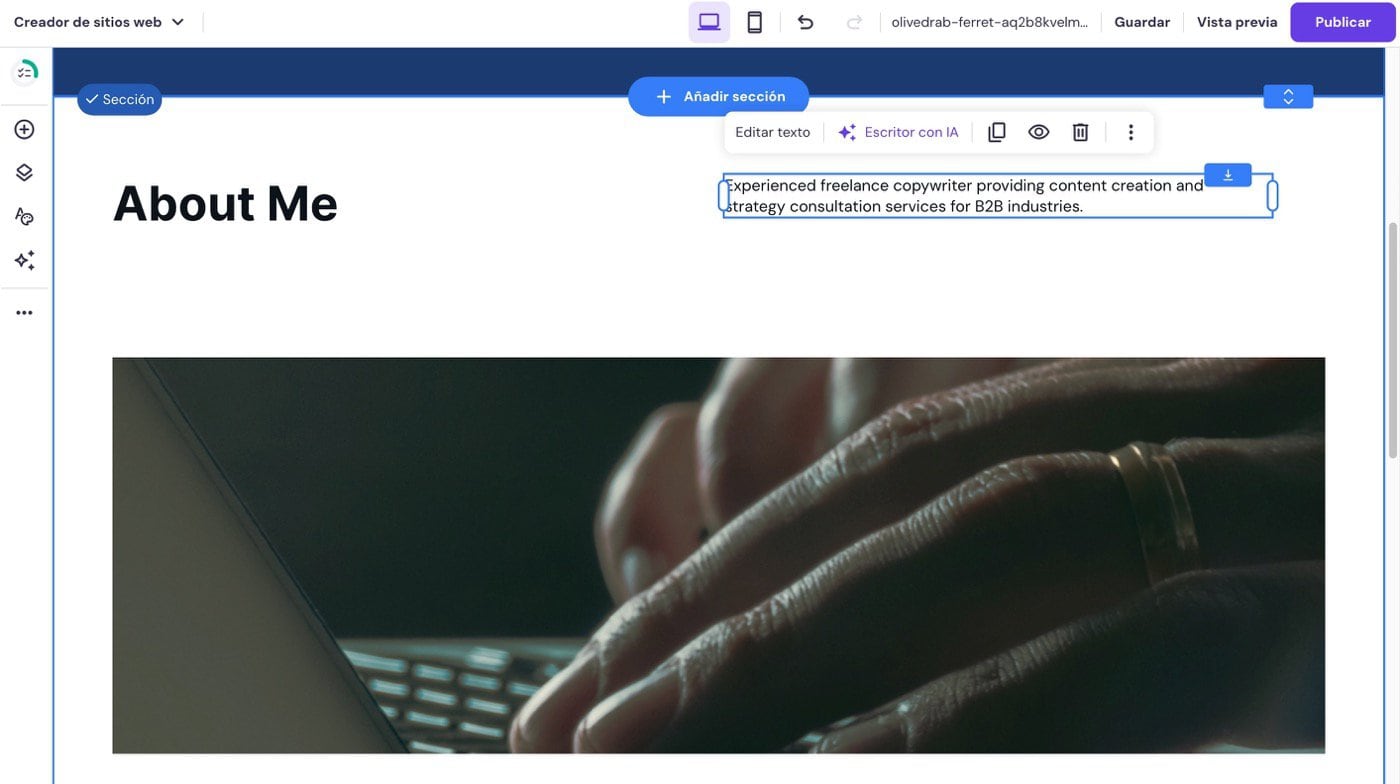Open the Creador de sitios web dropdown
The width and height of the screenshot is (1400, 784).
[x=99, y=22]
